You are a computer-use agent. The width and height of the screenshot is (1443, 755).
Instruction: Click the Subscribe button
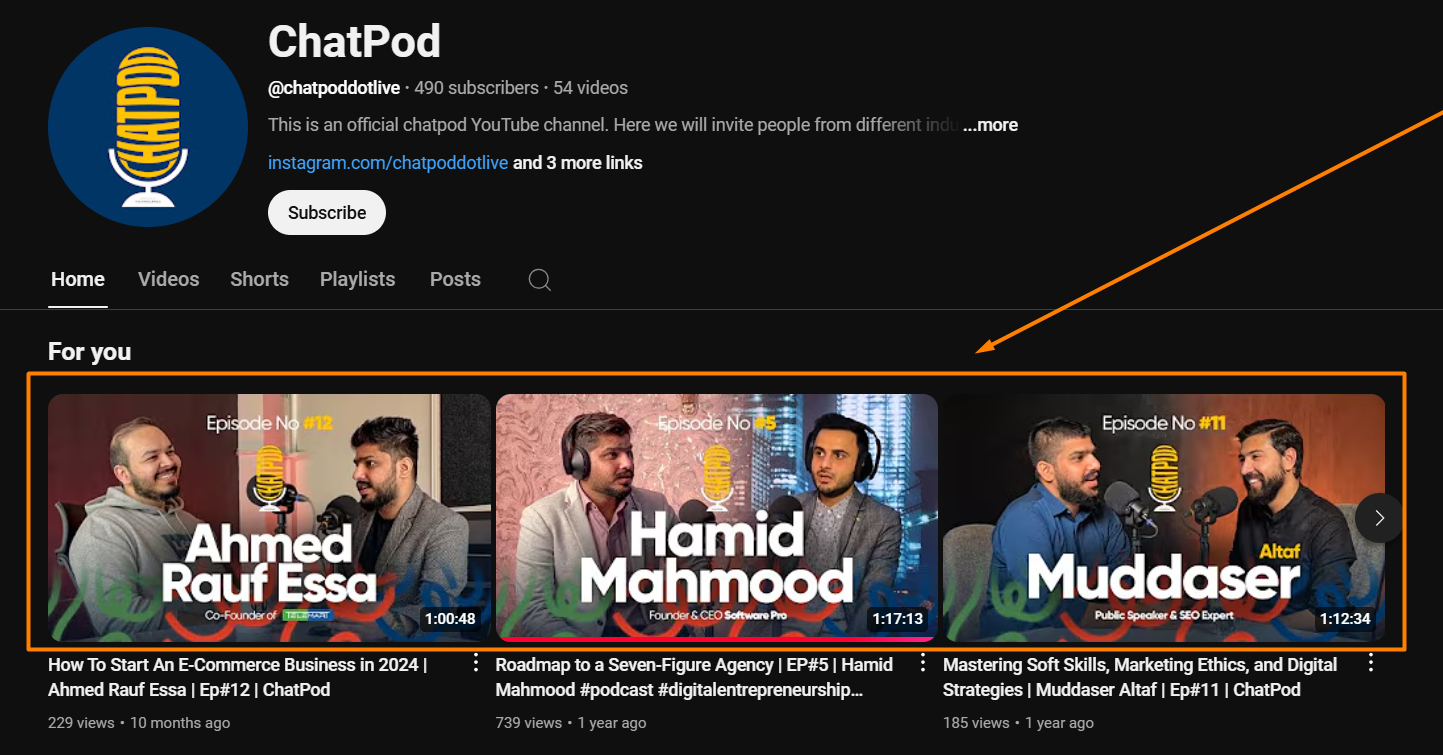pos(327,212)
